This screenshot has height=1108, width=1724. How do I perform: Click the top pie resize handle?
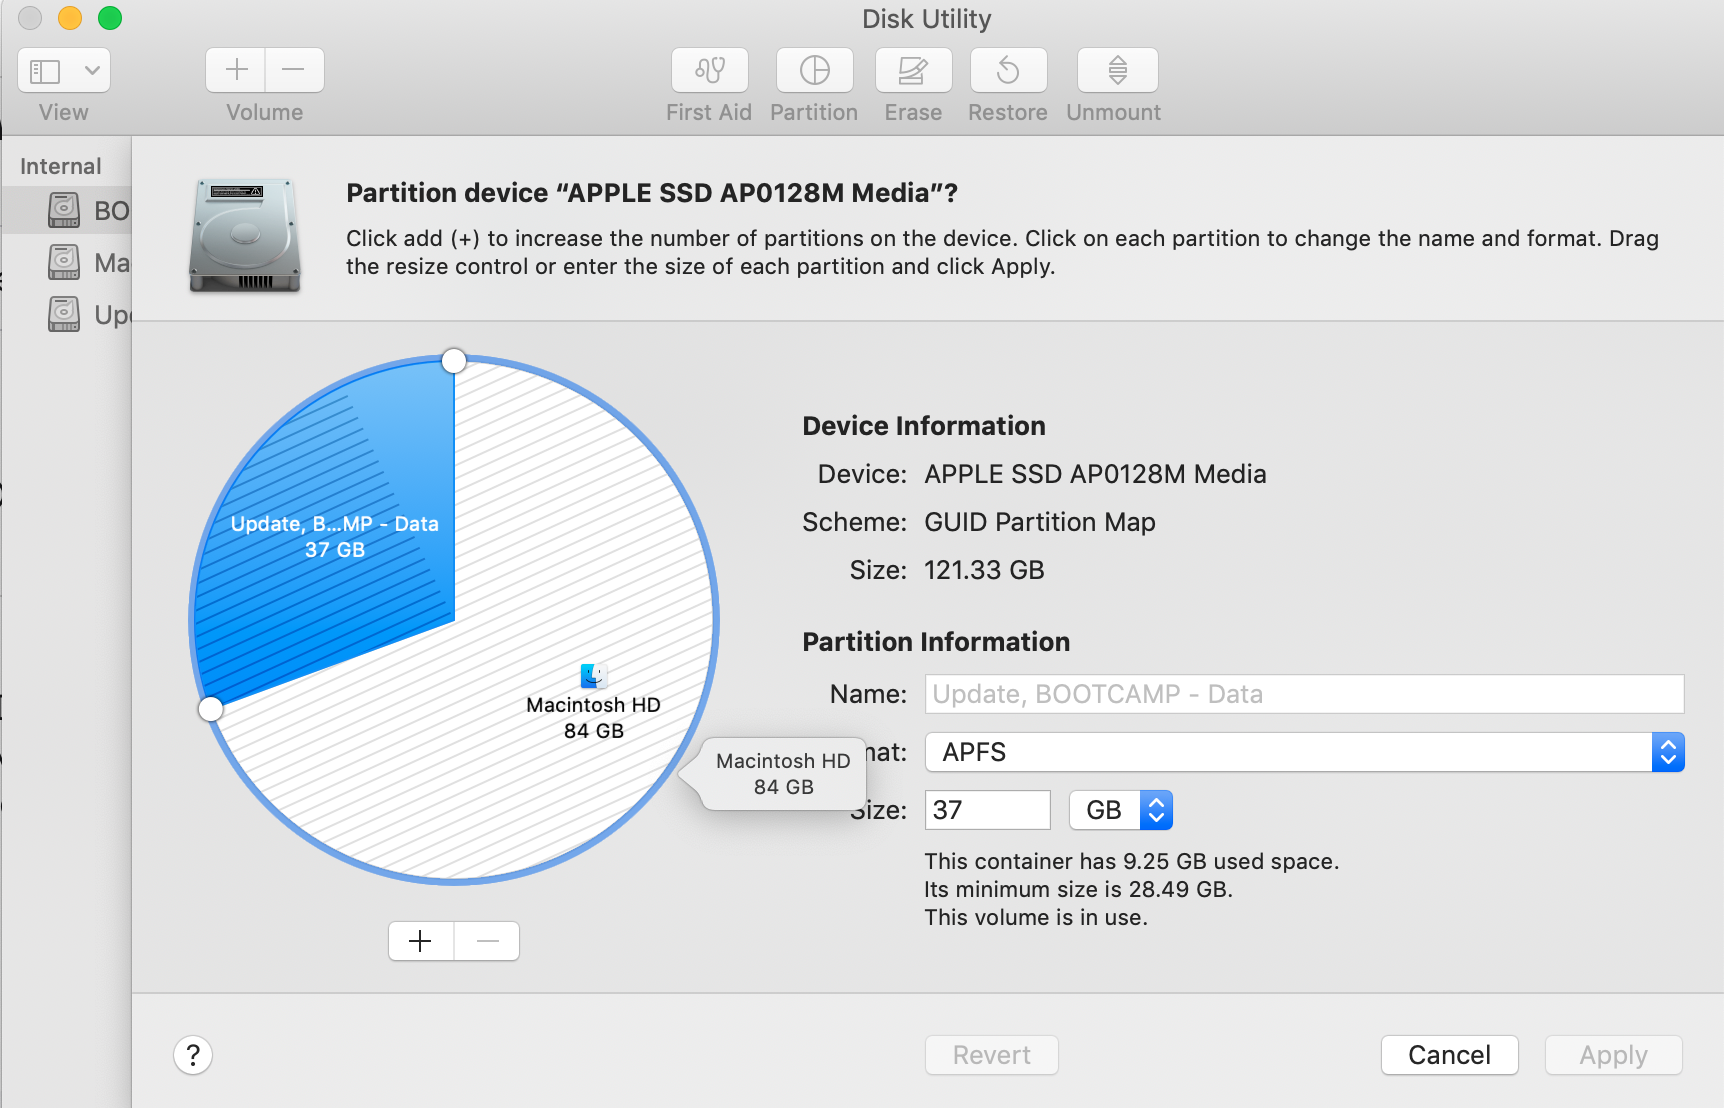tap(454, 361)
